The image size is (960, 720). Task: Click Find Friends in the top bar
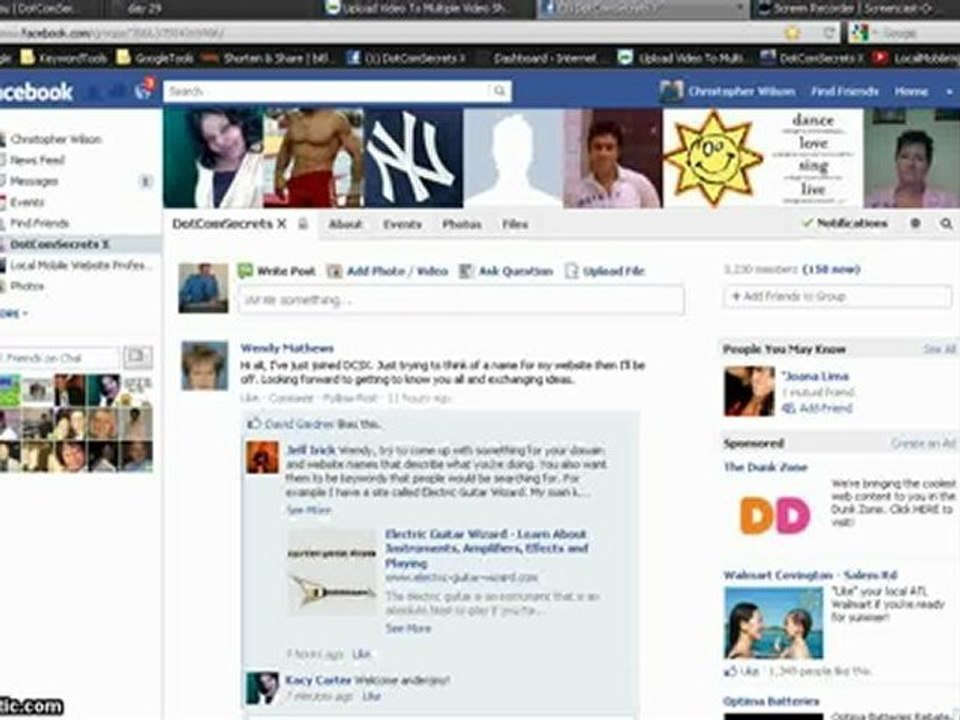point(844,91)
